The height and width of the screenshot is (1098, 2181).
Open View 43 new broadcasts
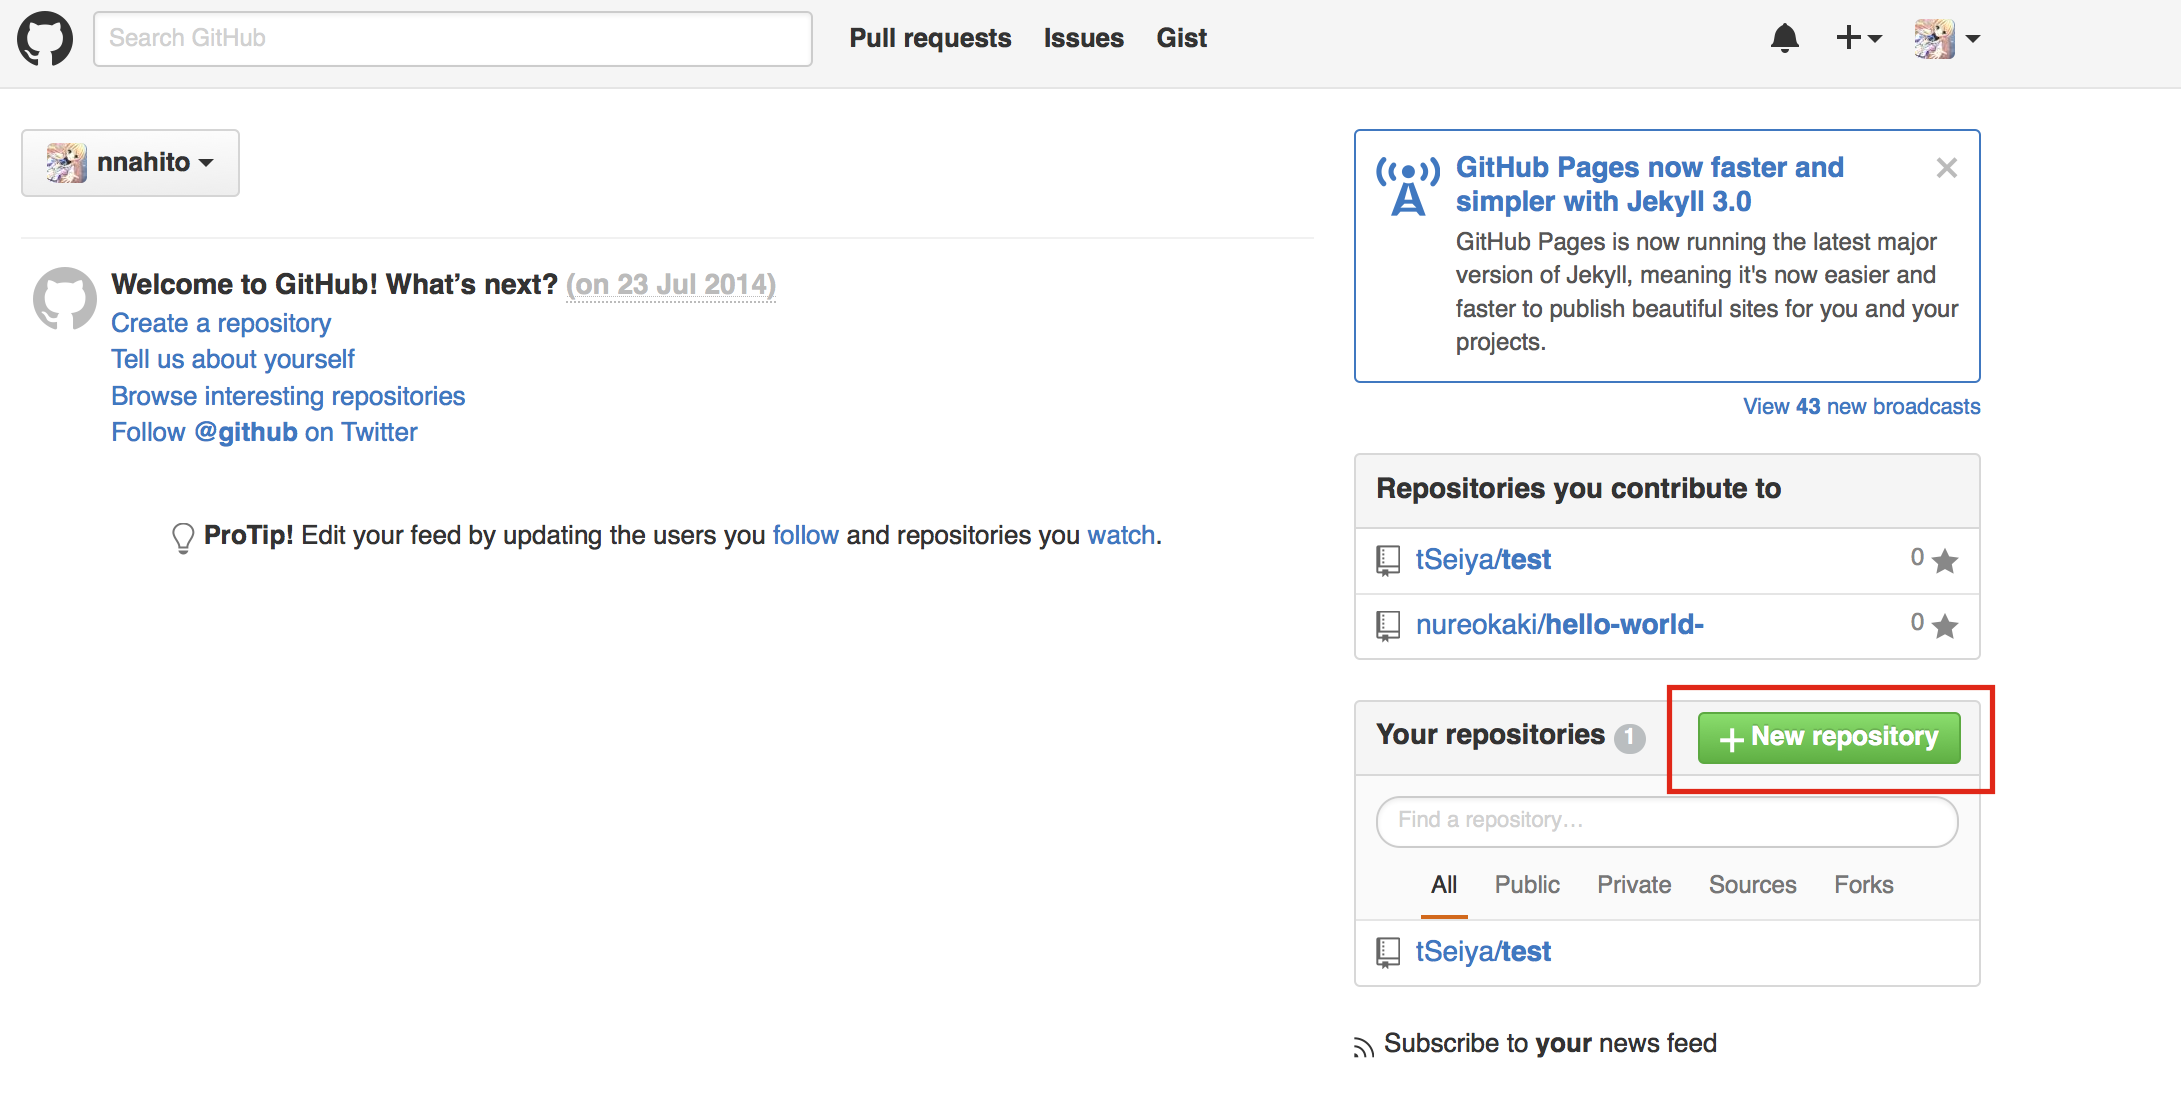[x=1859, y=406]
